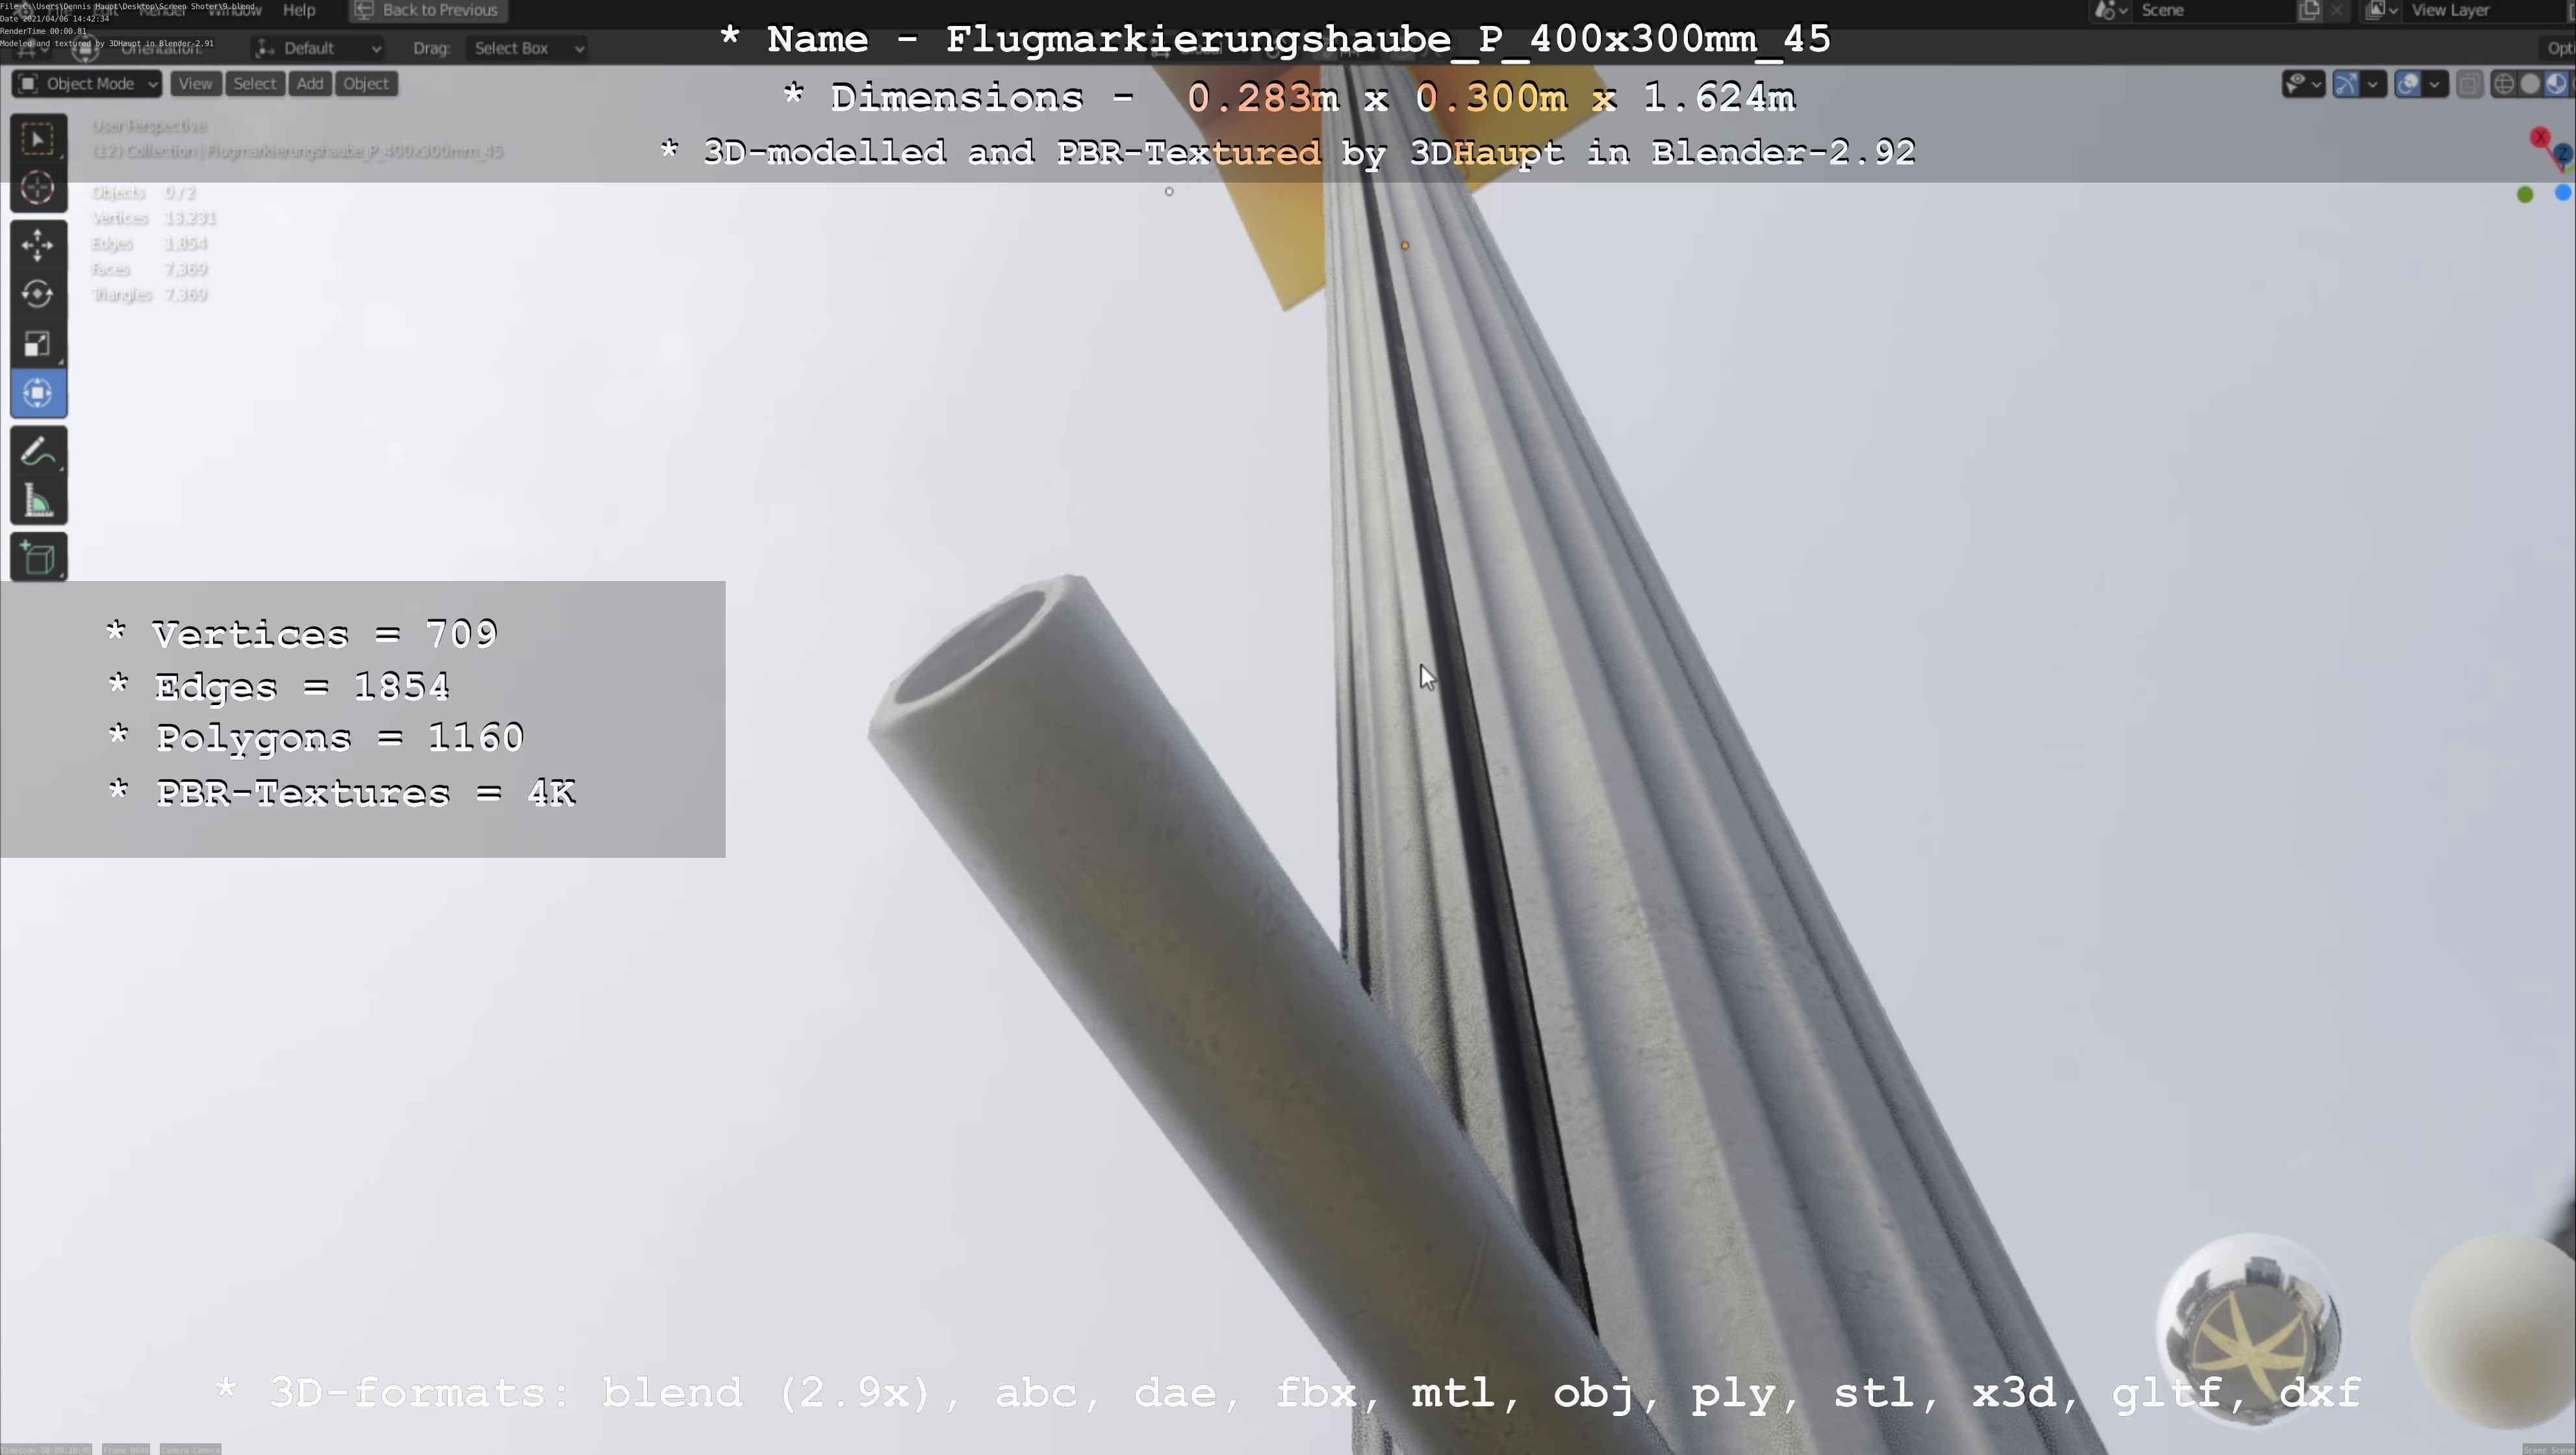Expand the Default orientation dropdown

click(x=318, y=48)
